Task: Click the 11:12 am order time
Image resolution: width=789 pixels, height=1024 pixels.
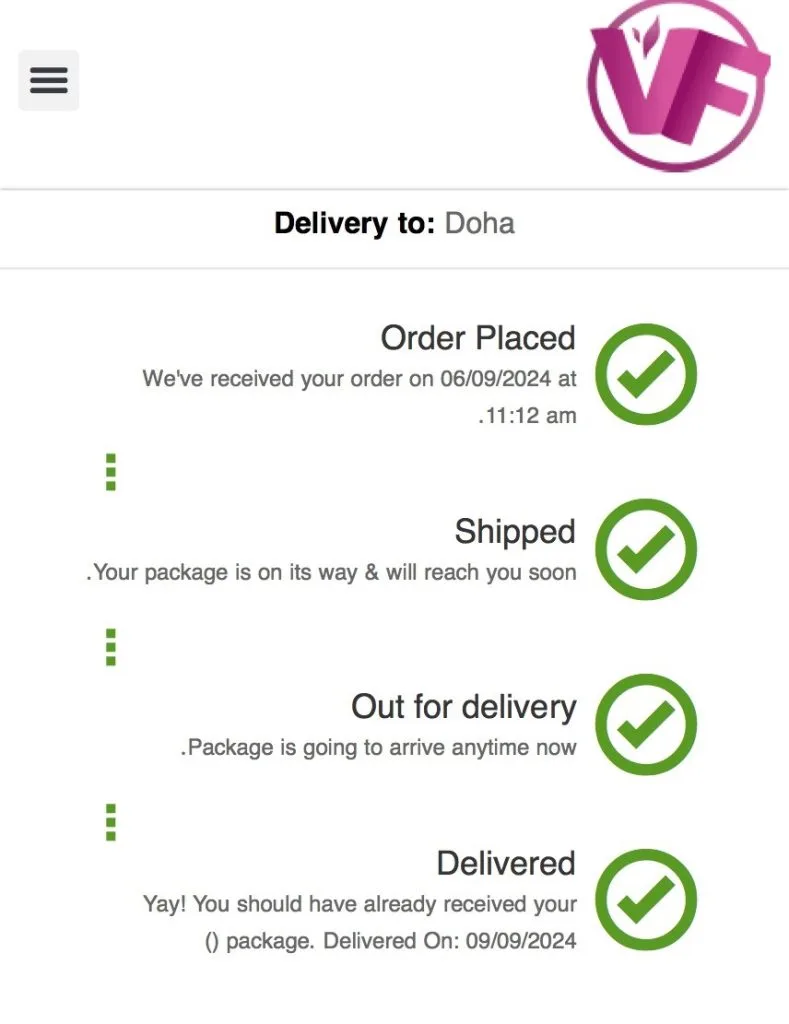Action: (527, 415)
